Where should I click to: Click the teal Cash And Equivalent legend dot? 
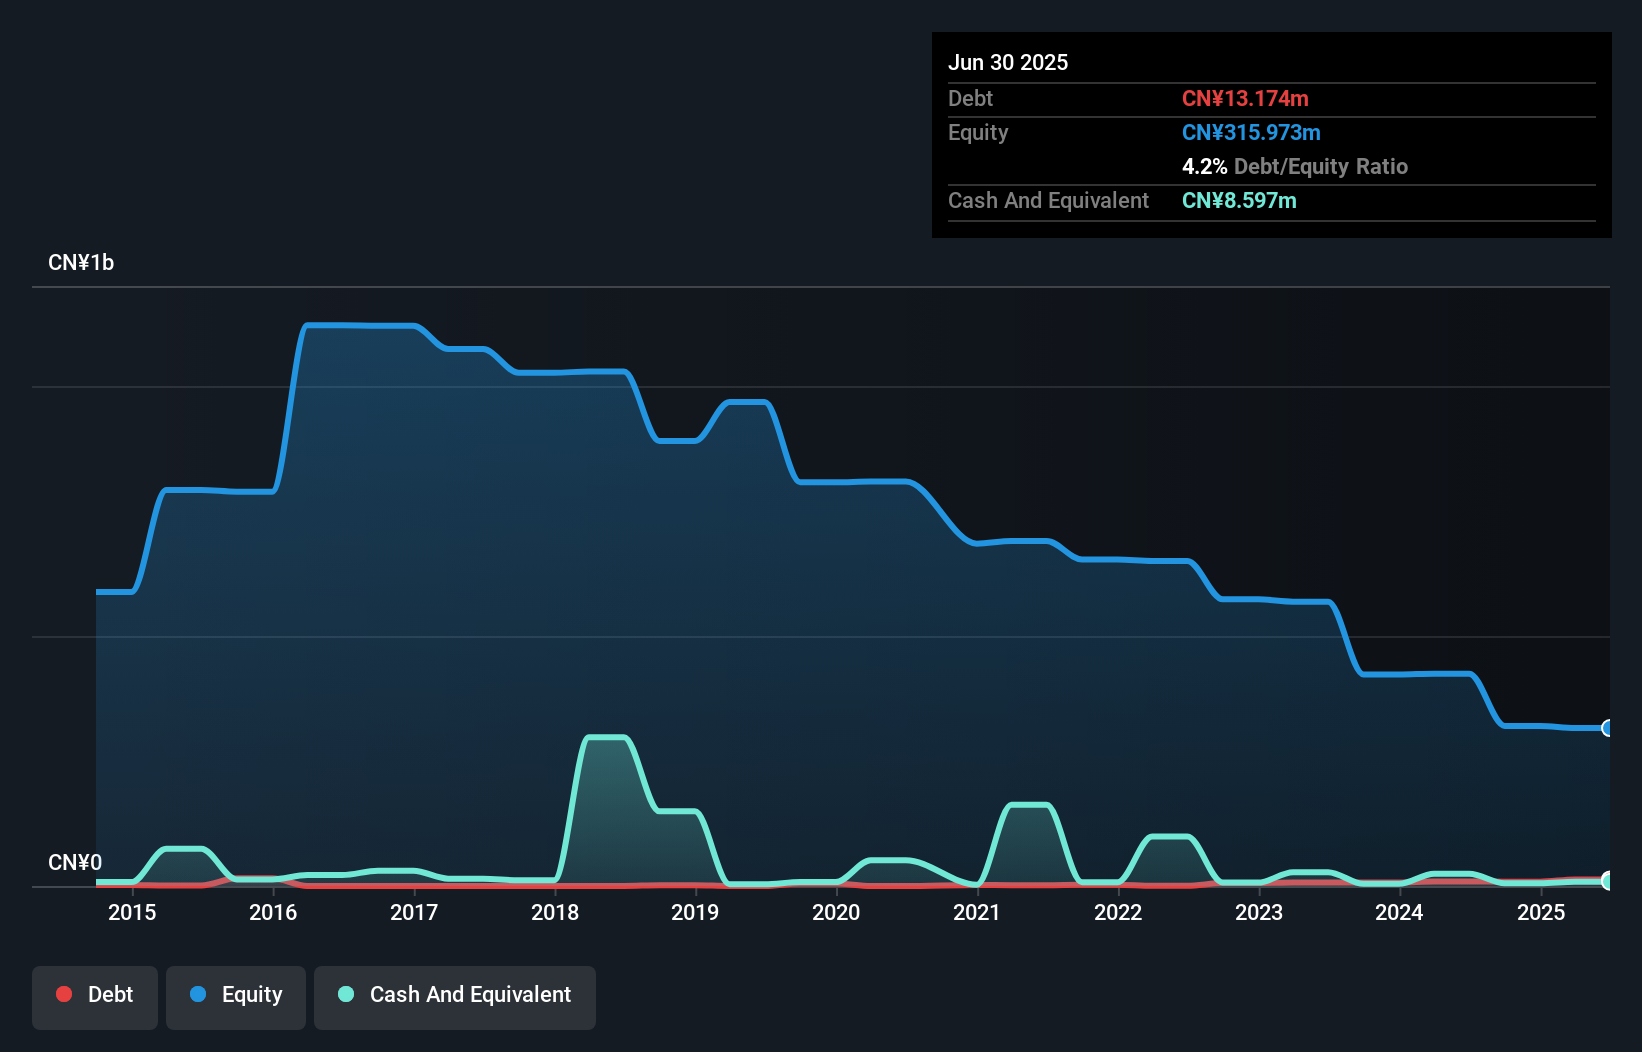click(x=345, y=994)
